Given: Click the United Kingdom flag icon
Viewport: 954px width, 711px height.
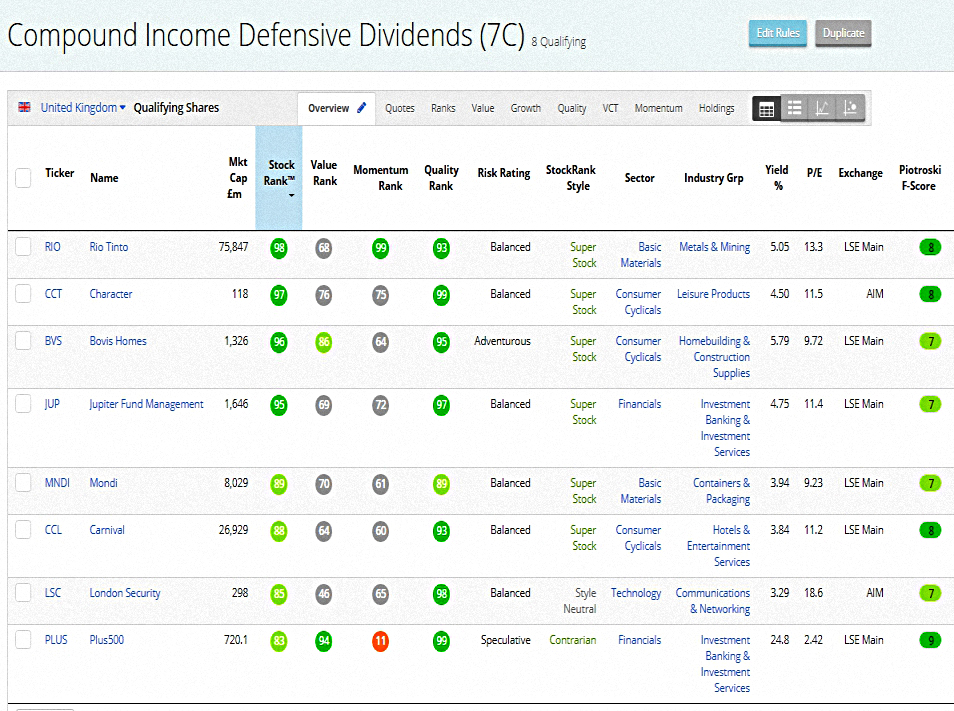Looking at the screenshot, I should (24, 107).
